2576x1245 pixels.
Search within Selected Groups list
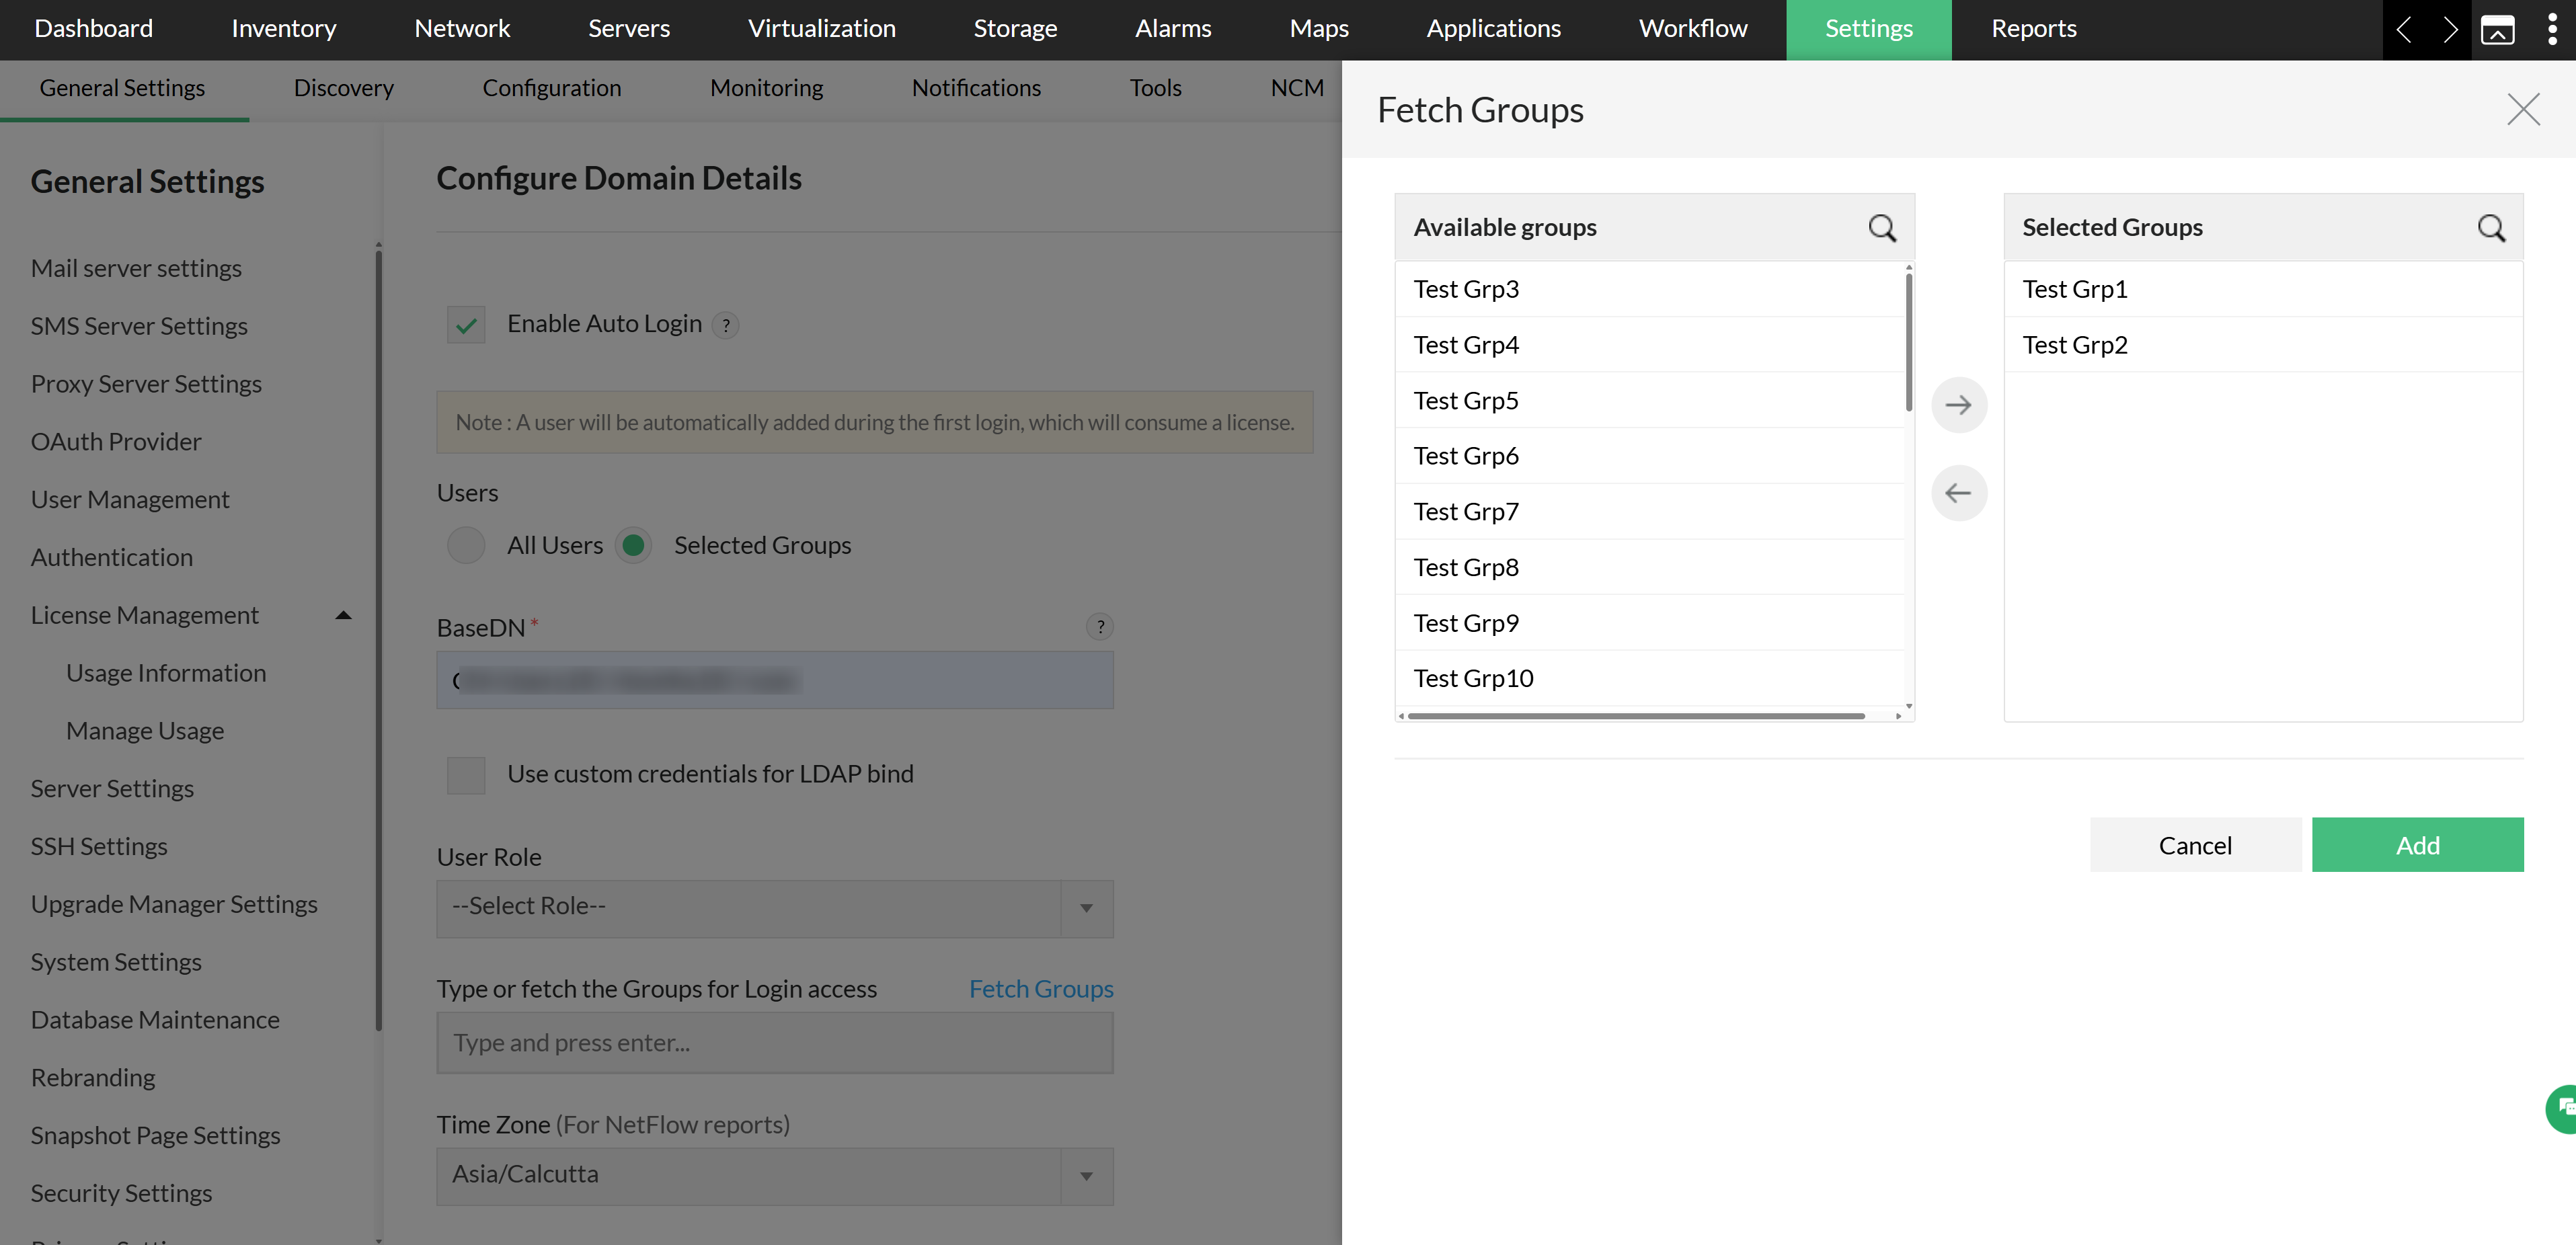pyautogui.click(x=2491, y=228)
